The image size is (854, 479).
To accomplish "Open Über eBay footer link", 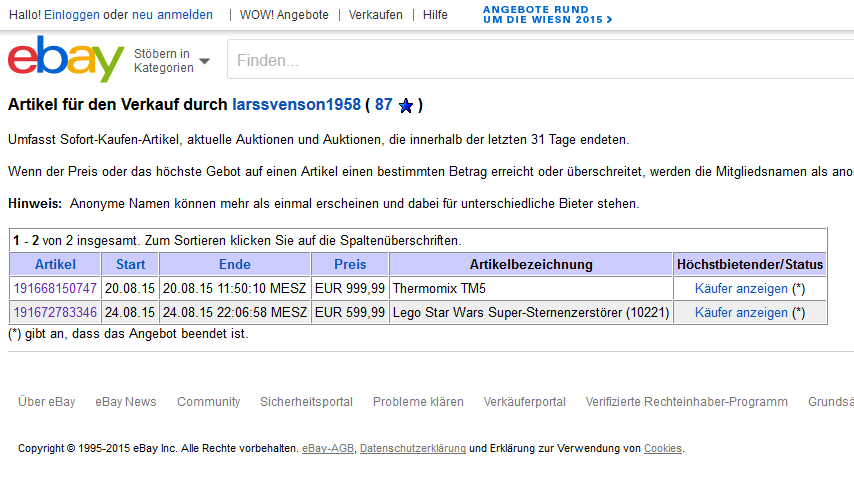I will 46,402.
